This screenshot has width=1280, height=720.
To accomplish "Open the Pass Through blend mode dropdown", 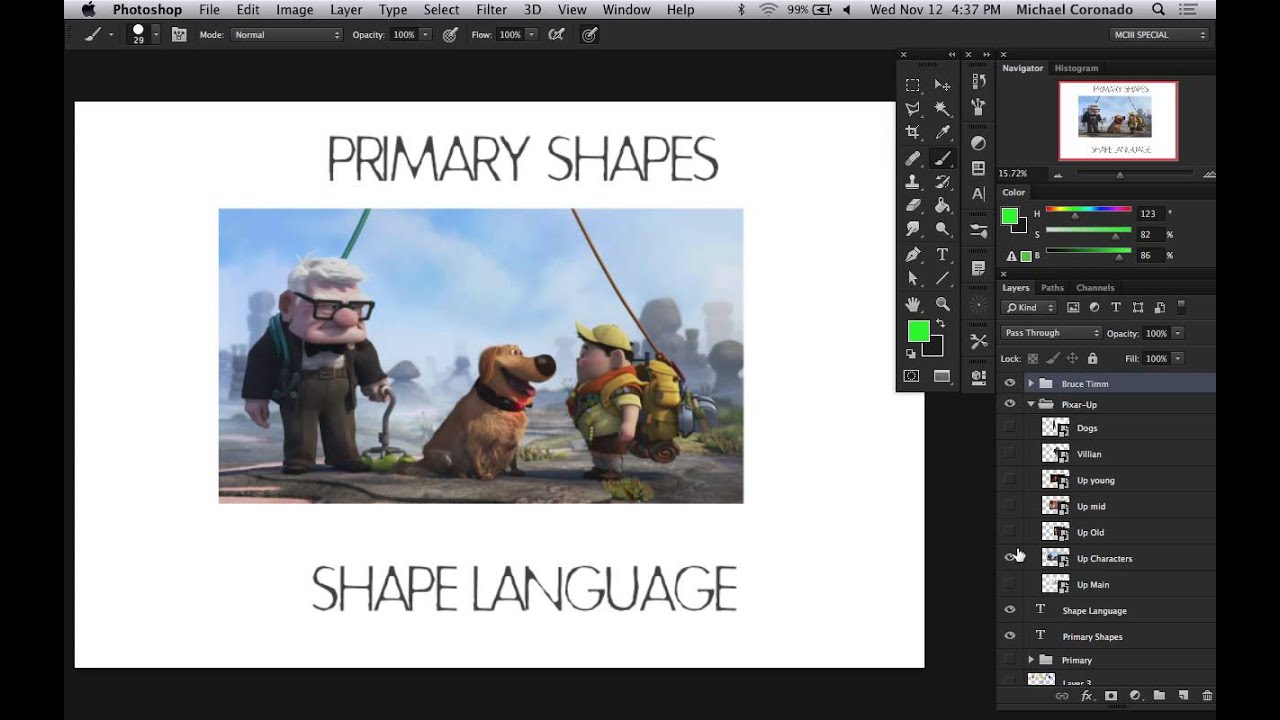I will [1051, 333].
